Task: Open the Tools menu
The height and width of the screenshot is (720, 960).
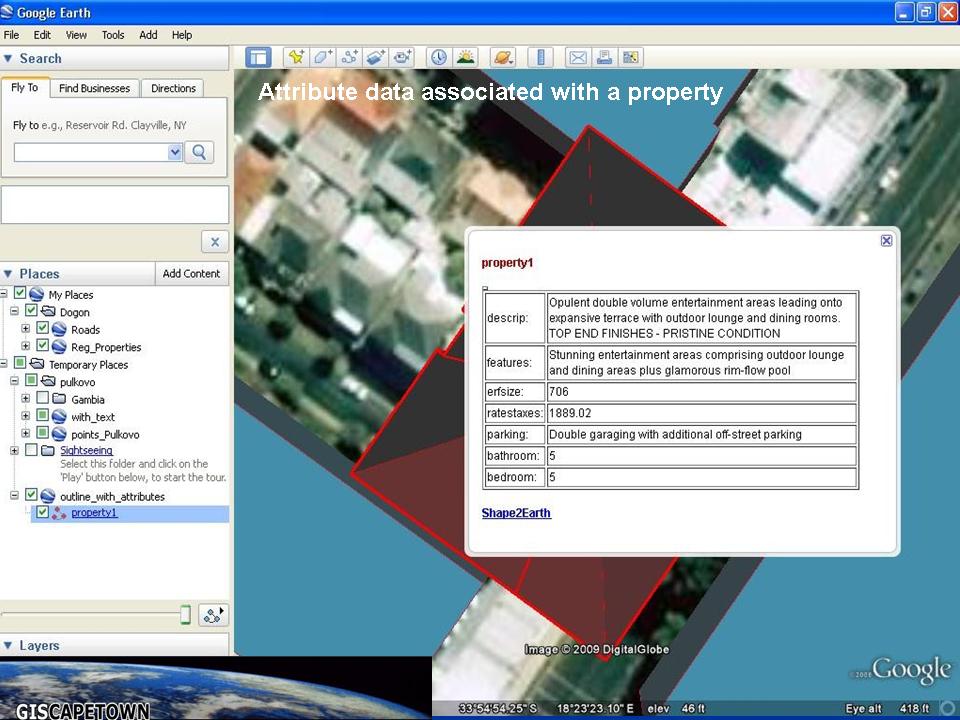Action: [x=113, y=35]
